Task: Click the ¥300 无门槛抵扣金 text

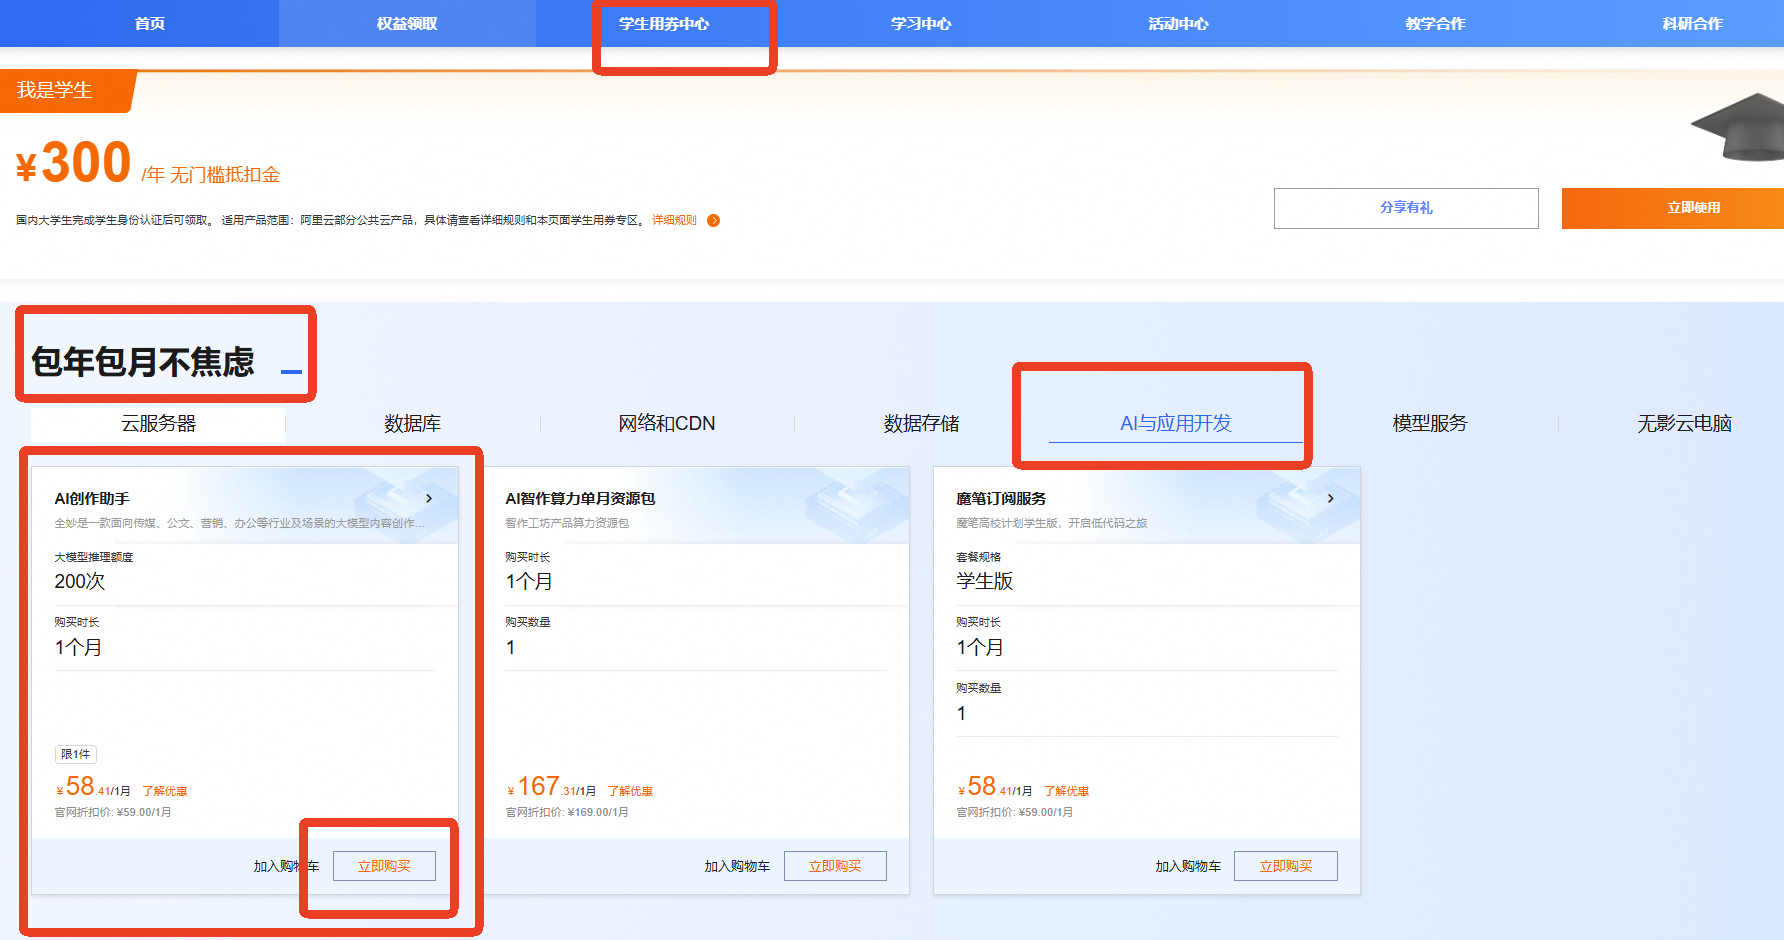Action: (x=148, y=164)
